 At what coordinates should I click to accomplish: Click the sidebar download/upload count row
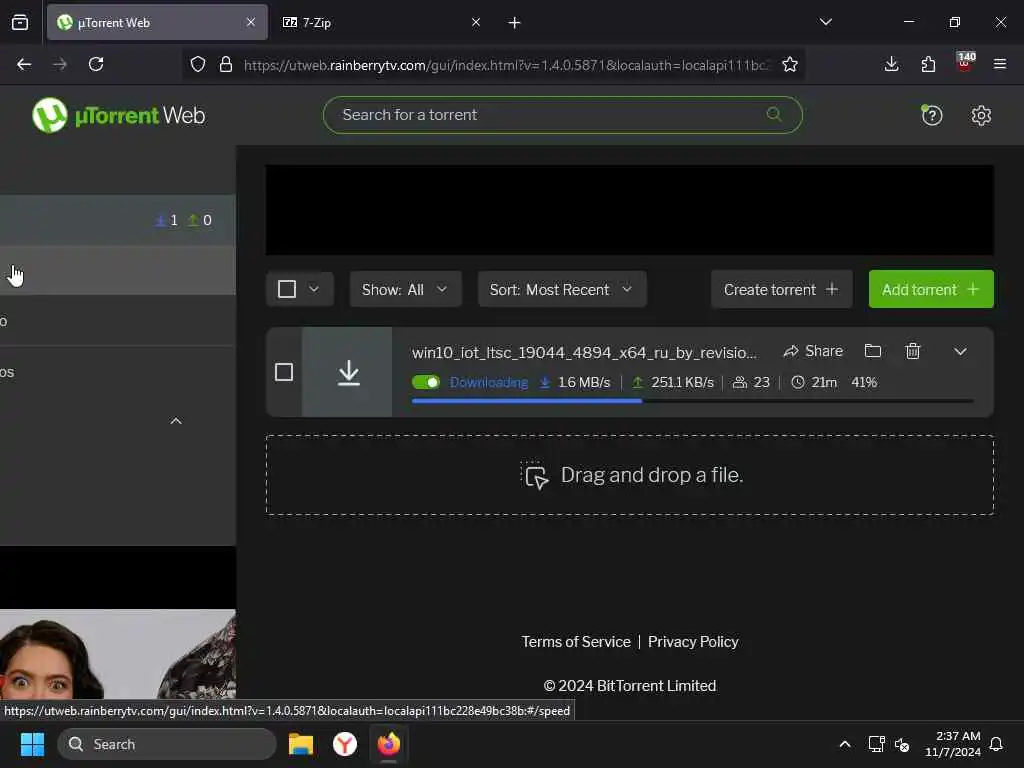click(x=118, y=220)
